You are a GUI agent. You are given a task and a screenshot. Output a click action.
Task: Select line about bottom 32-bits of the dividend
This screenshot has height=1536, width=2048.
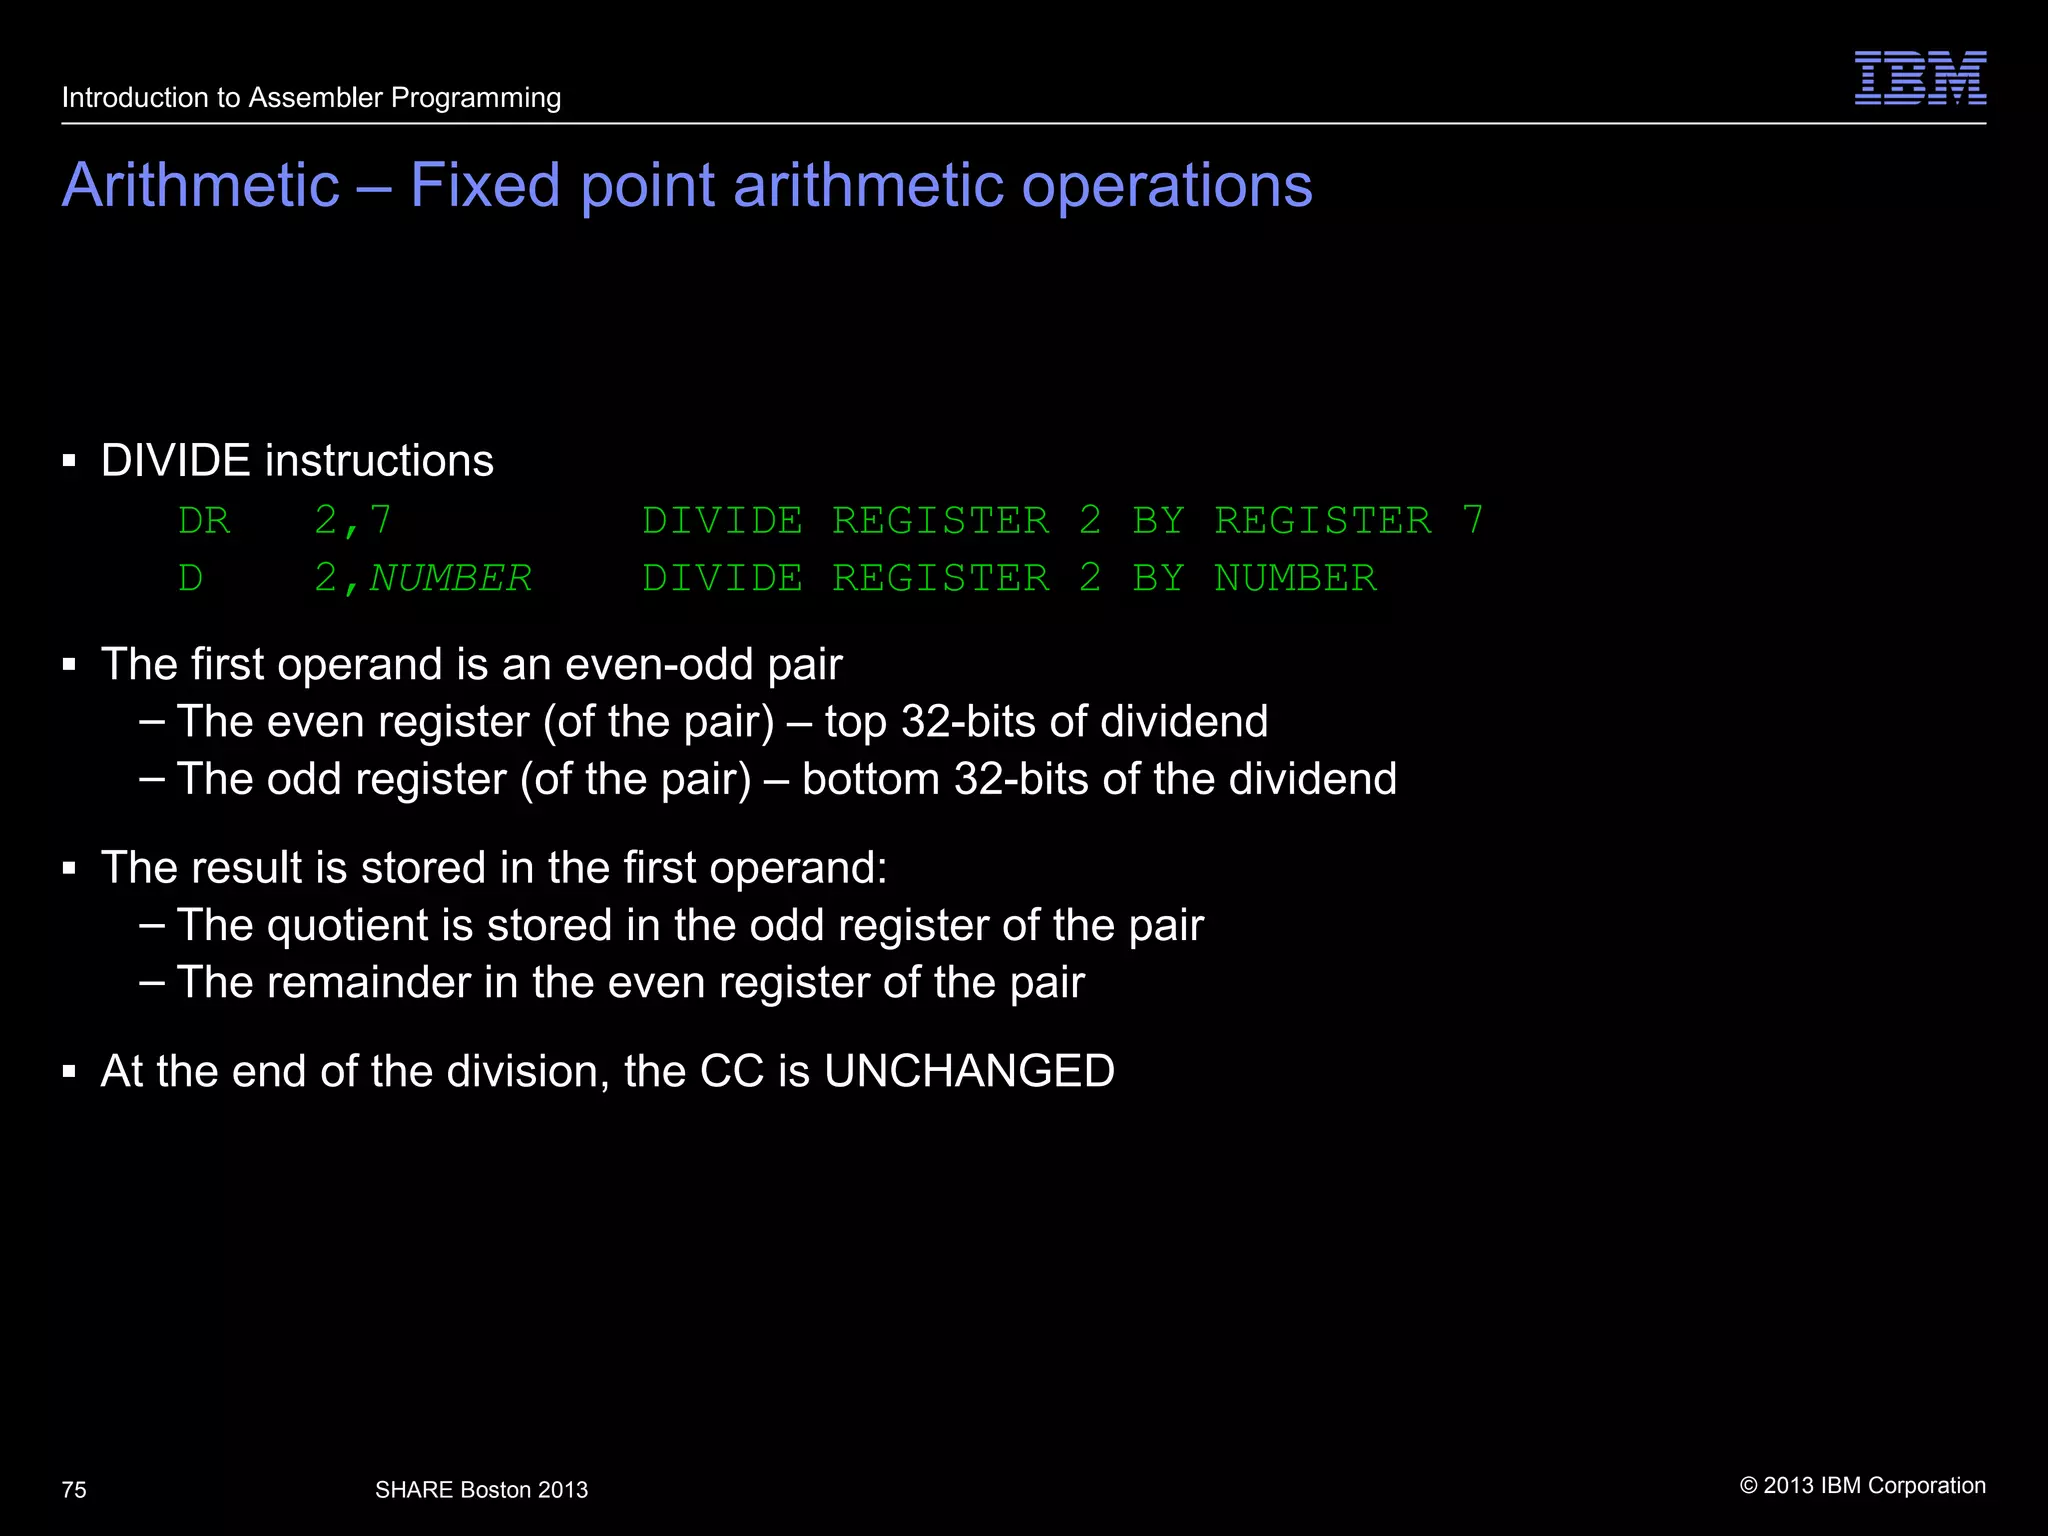[786, 779]
